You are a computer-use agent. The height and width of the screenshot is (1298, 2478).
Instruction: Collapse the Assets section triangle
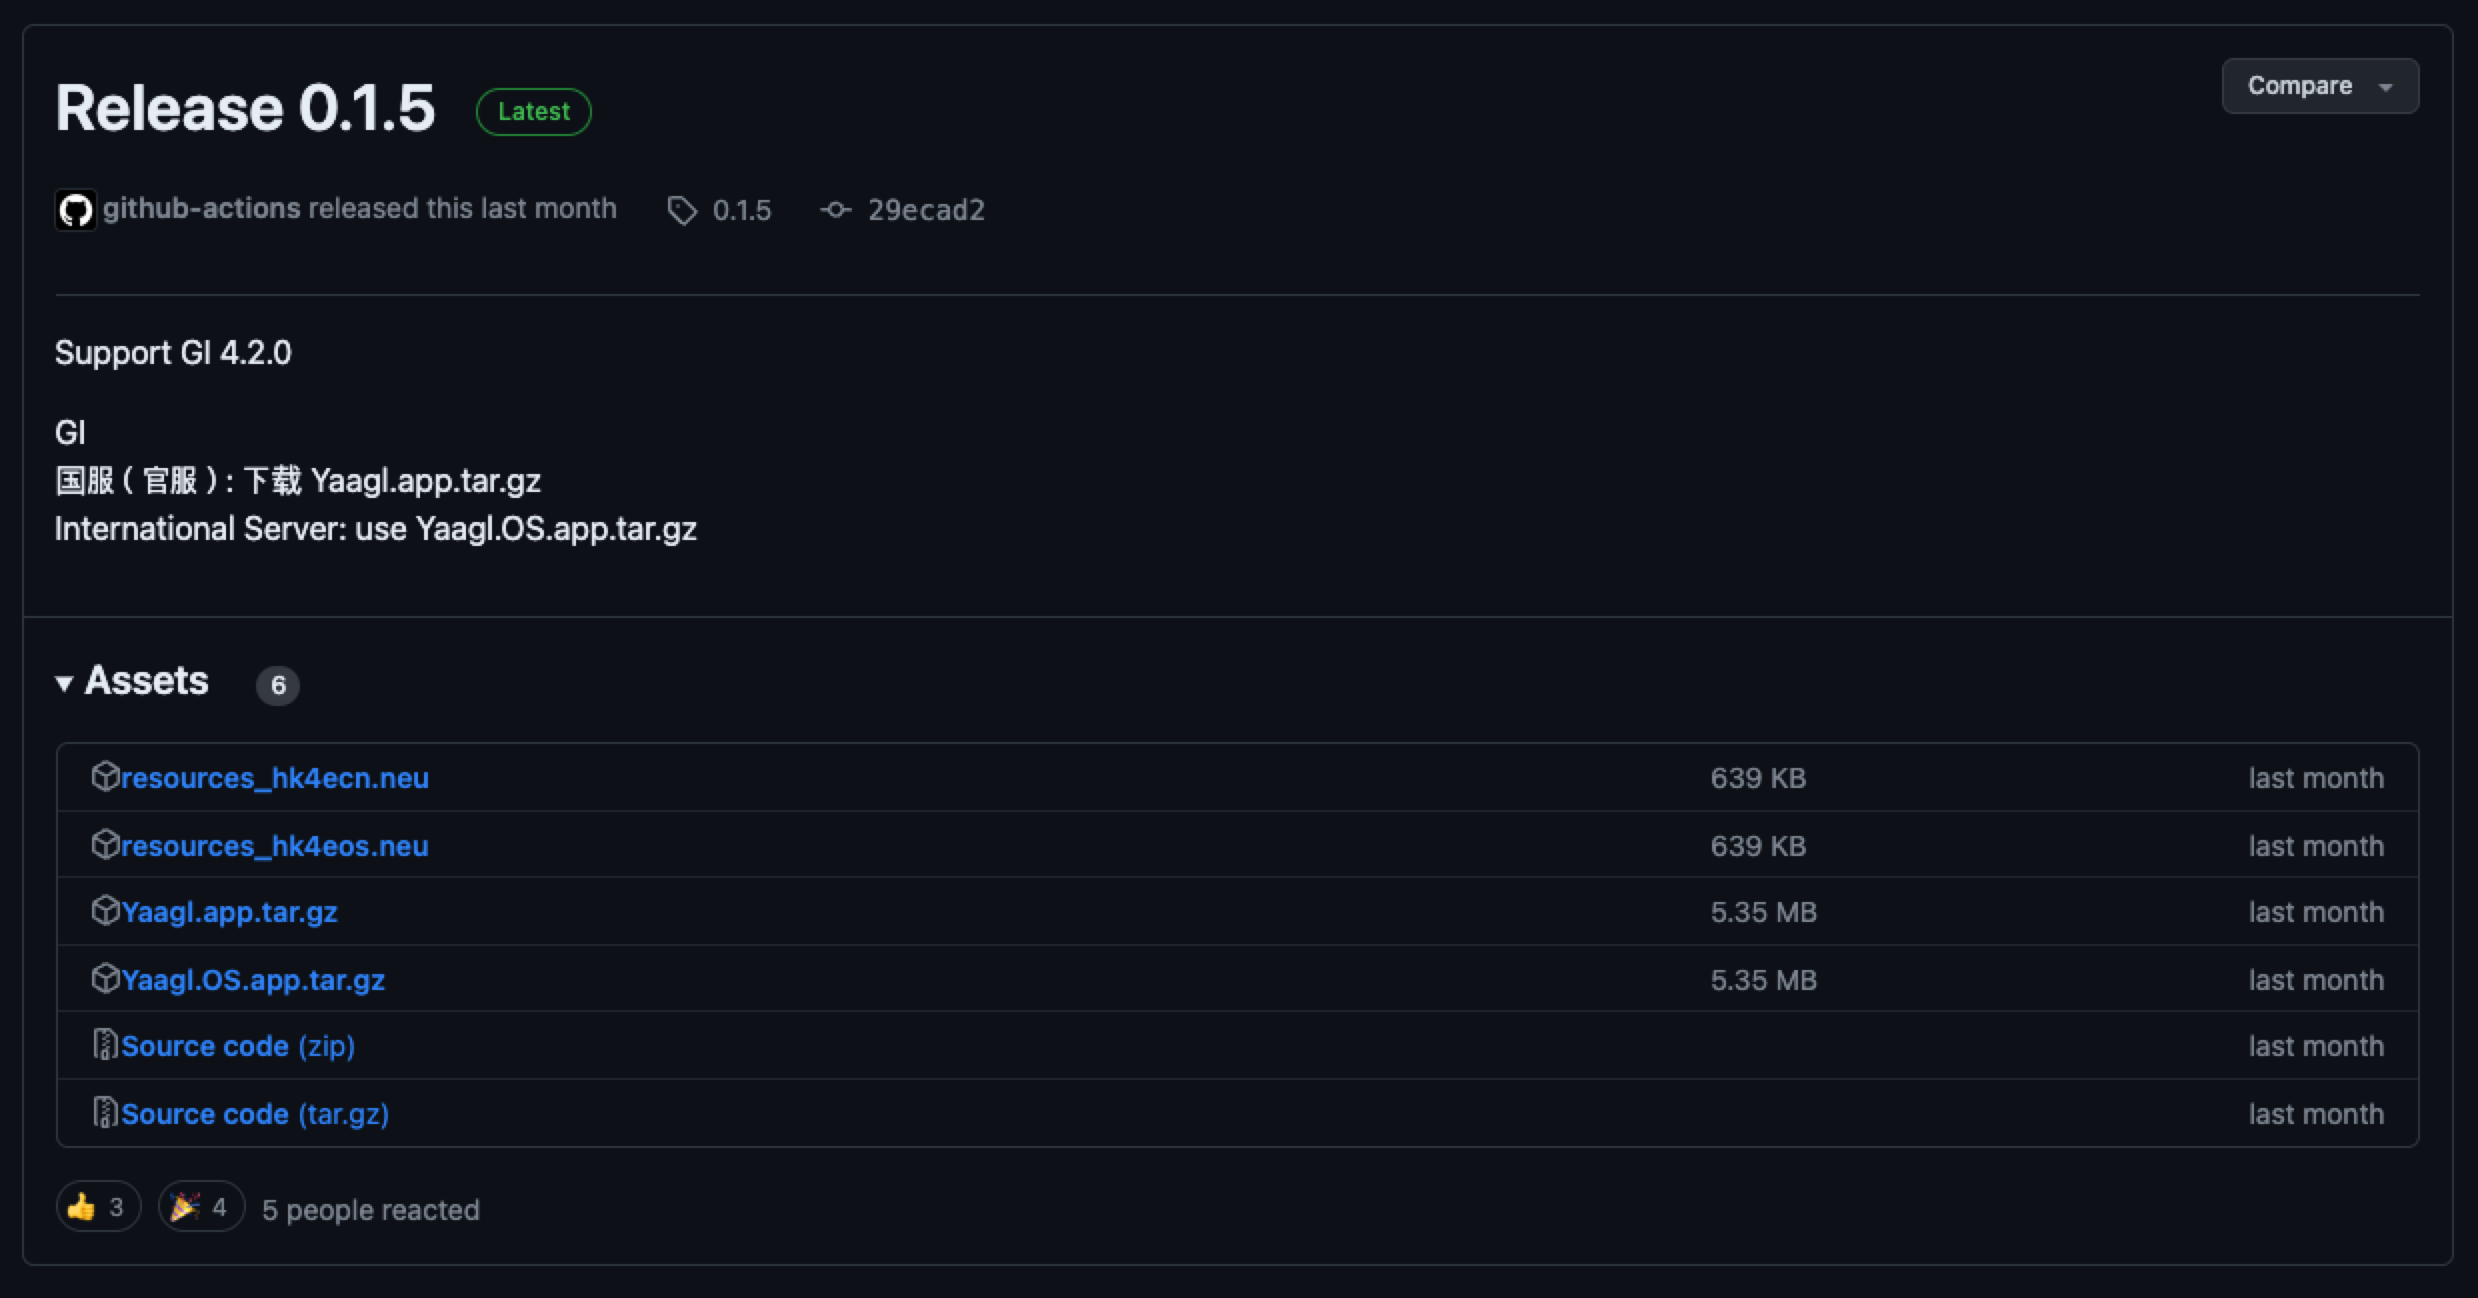click(65, 682)
